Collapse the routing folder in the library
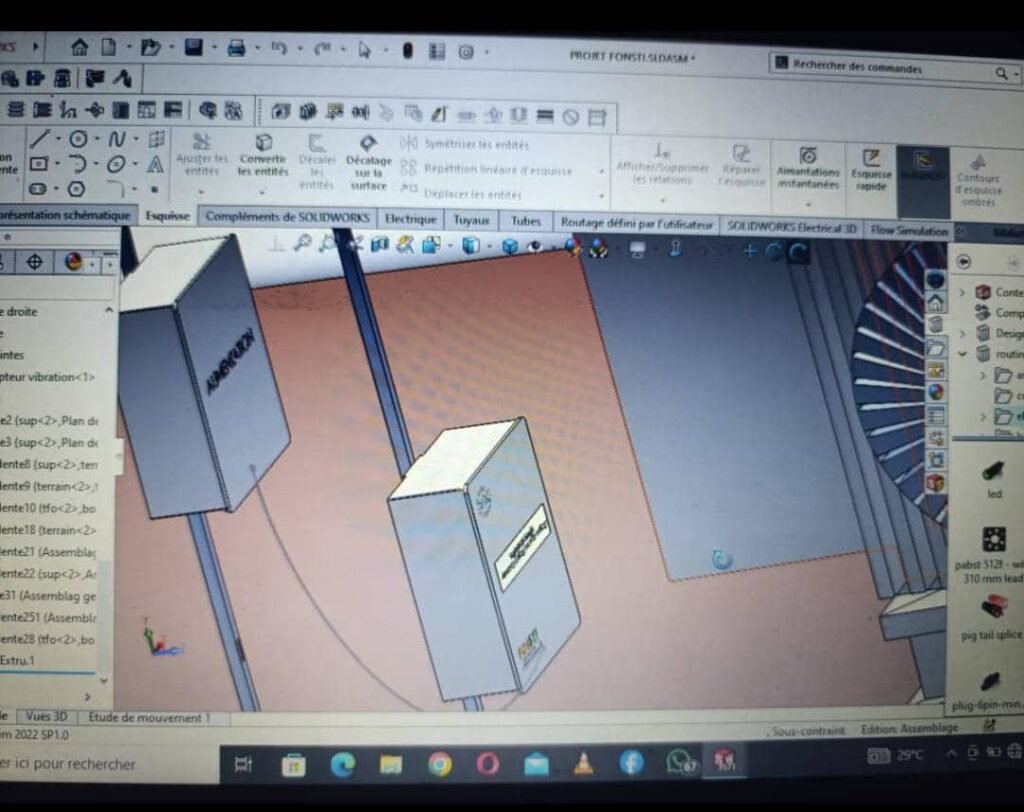 [963, 354]
